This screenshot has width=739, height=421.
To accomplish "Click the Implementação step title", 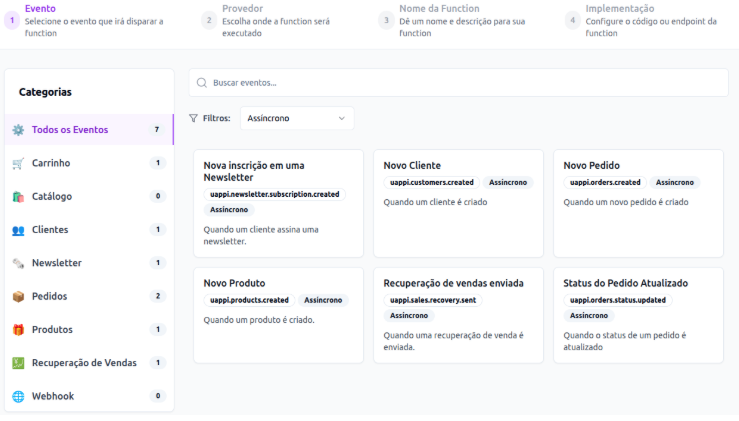I will click(620, 8).
